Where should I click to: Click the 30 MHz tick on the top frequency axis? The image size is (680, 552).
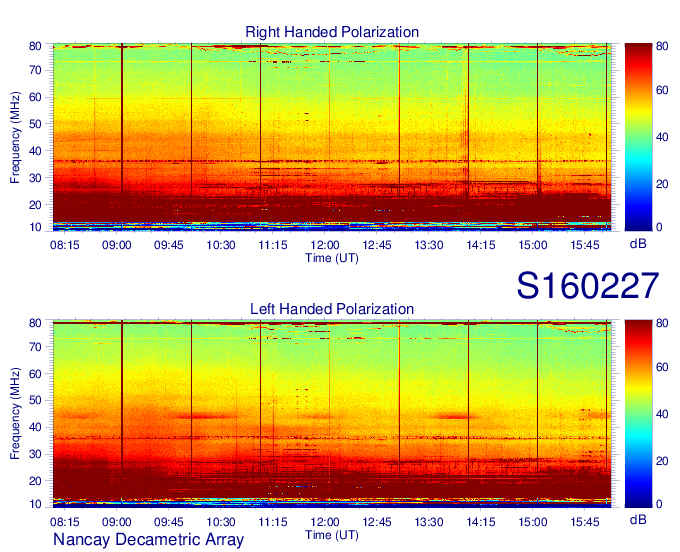click(x=35, y=178)
